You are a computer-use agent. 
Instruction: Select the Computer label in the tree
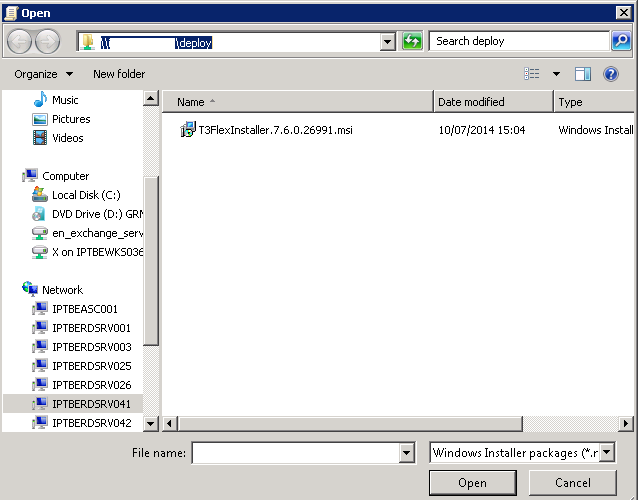point(66,176)
